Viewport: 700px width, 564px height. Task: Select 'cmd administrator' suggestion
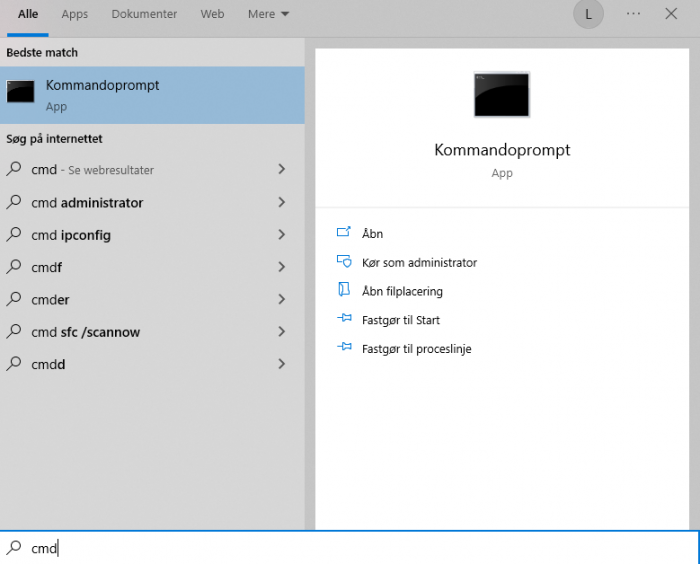(152, 203)
